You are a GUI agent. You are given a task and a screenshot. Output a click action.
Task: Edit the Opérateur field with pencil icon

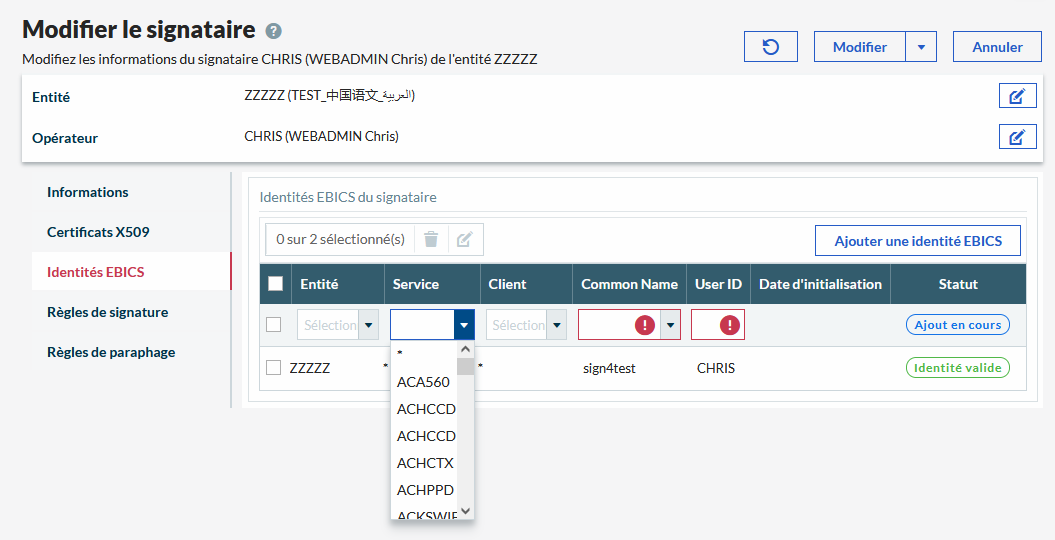[x=1017, y=137]
